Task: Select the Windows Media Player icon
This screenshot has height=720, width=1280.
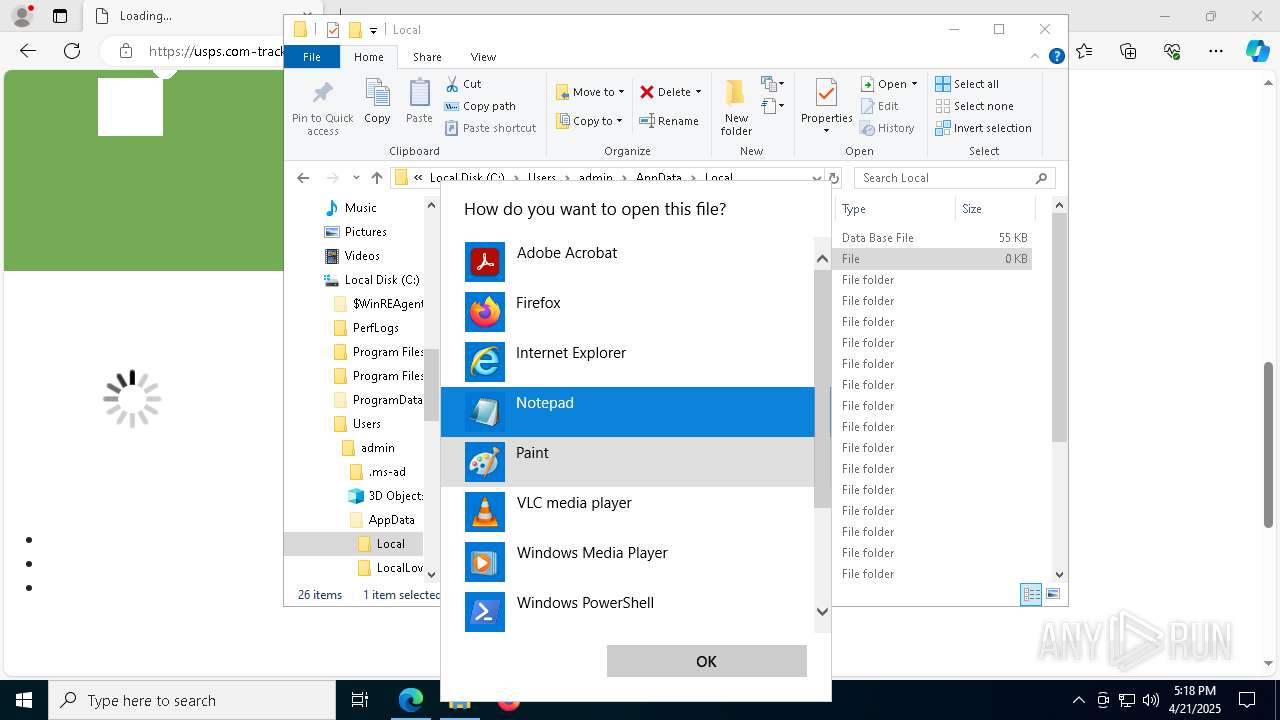Action: click(x=485, y=562)
